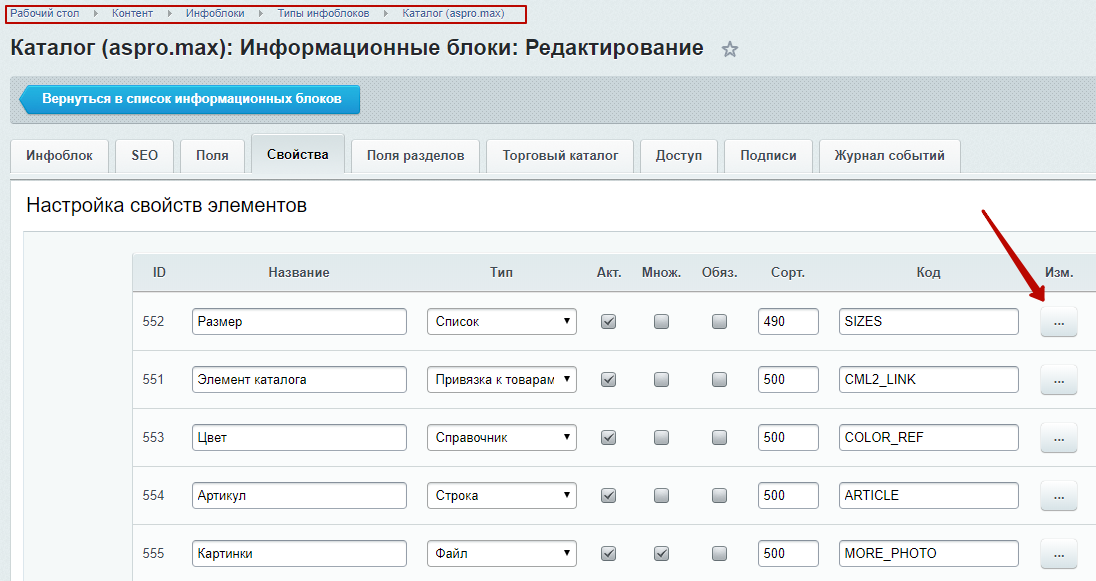Open type dropdown showing Список
This screenshot has height=581, width=1096.
pos(502,322)
